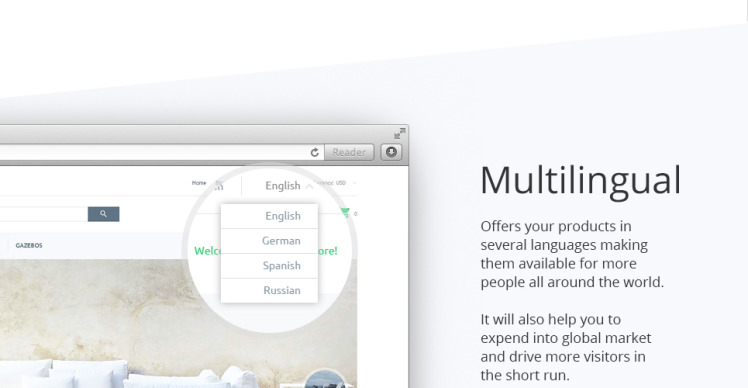Viewport: 748px width, 388px height.
Task: Click the round thumbnail on banner
Action: (x=325, y=378)
